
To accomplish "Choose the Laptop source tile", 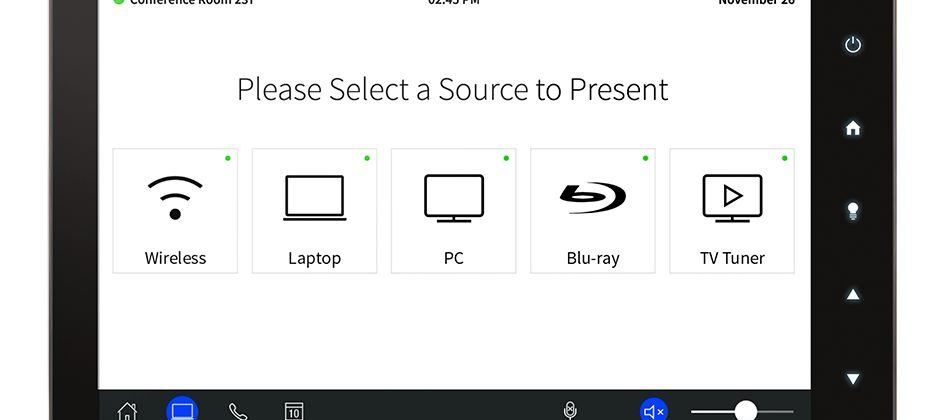I will pyautogui.click(x=315, y=211).
